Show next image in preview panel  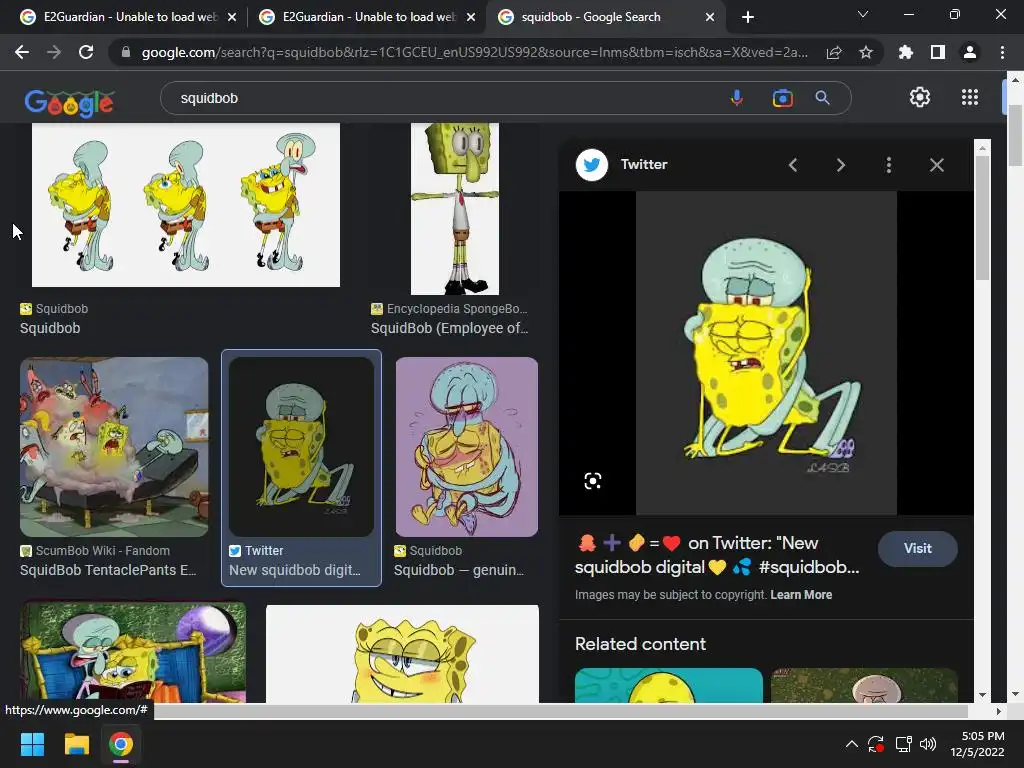point(841,165)
